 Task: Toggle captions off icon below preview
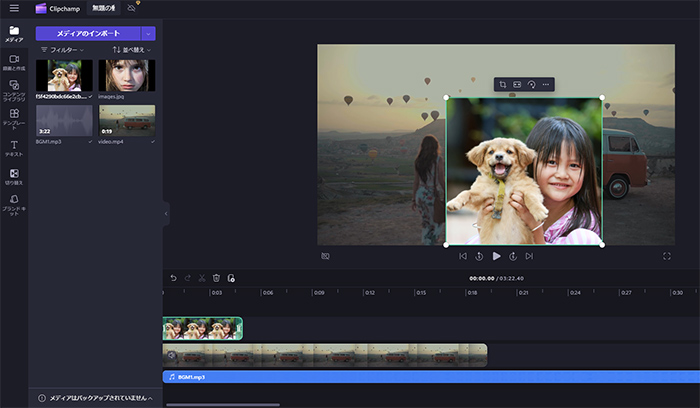click(x=325, y=256)
